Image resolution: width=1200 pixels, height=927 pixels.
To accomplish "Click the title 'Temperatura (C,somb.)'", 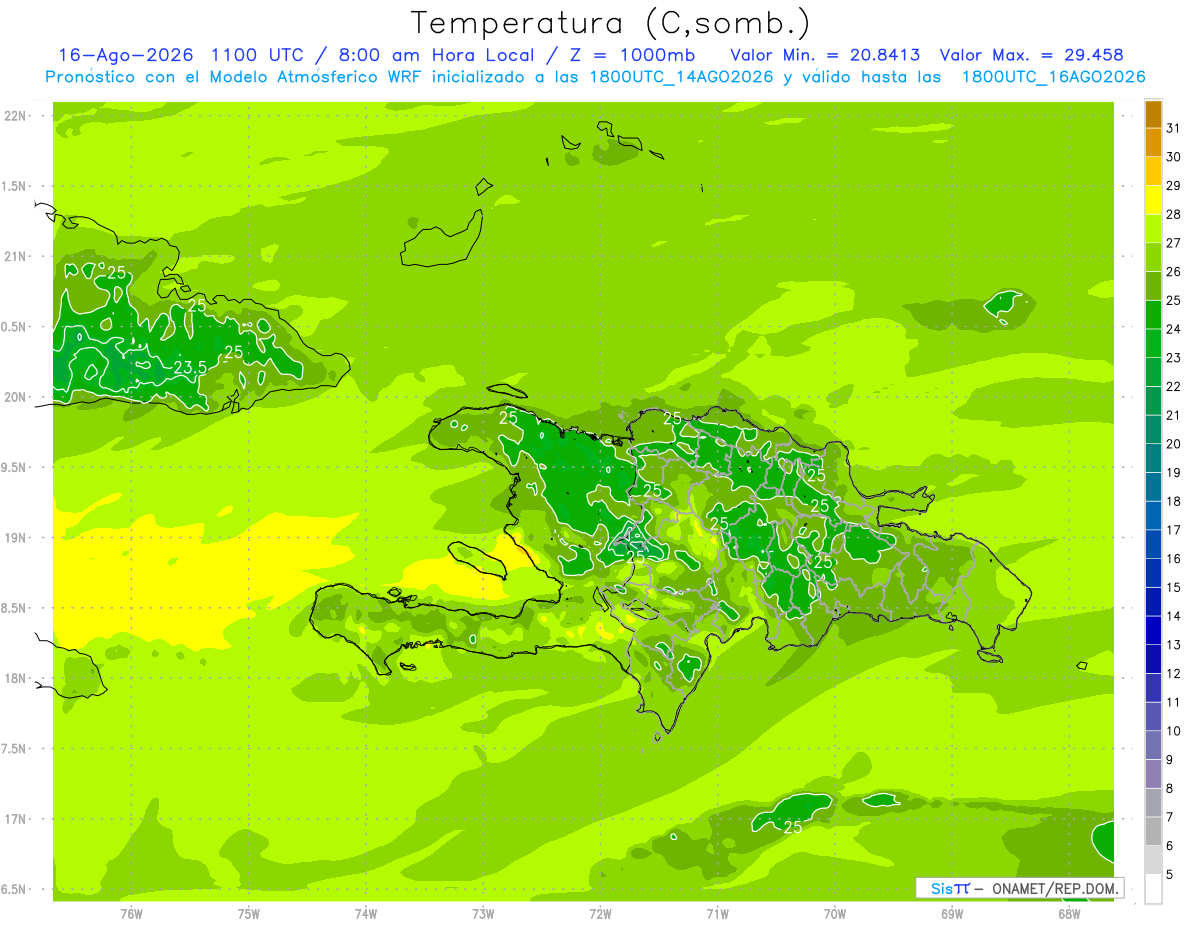I will 611,23.
